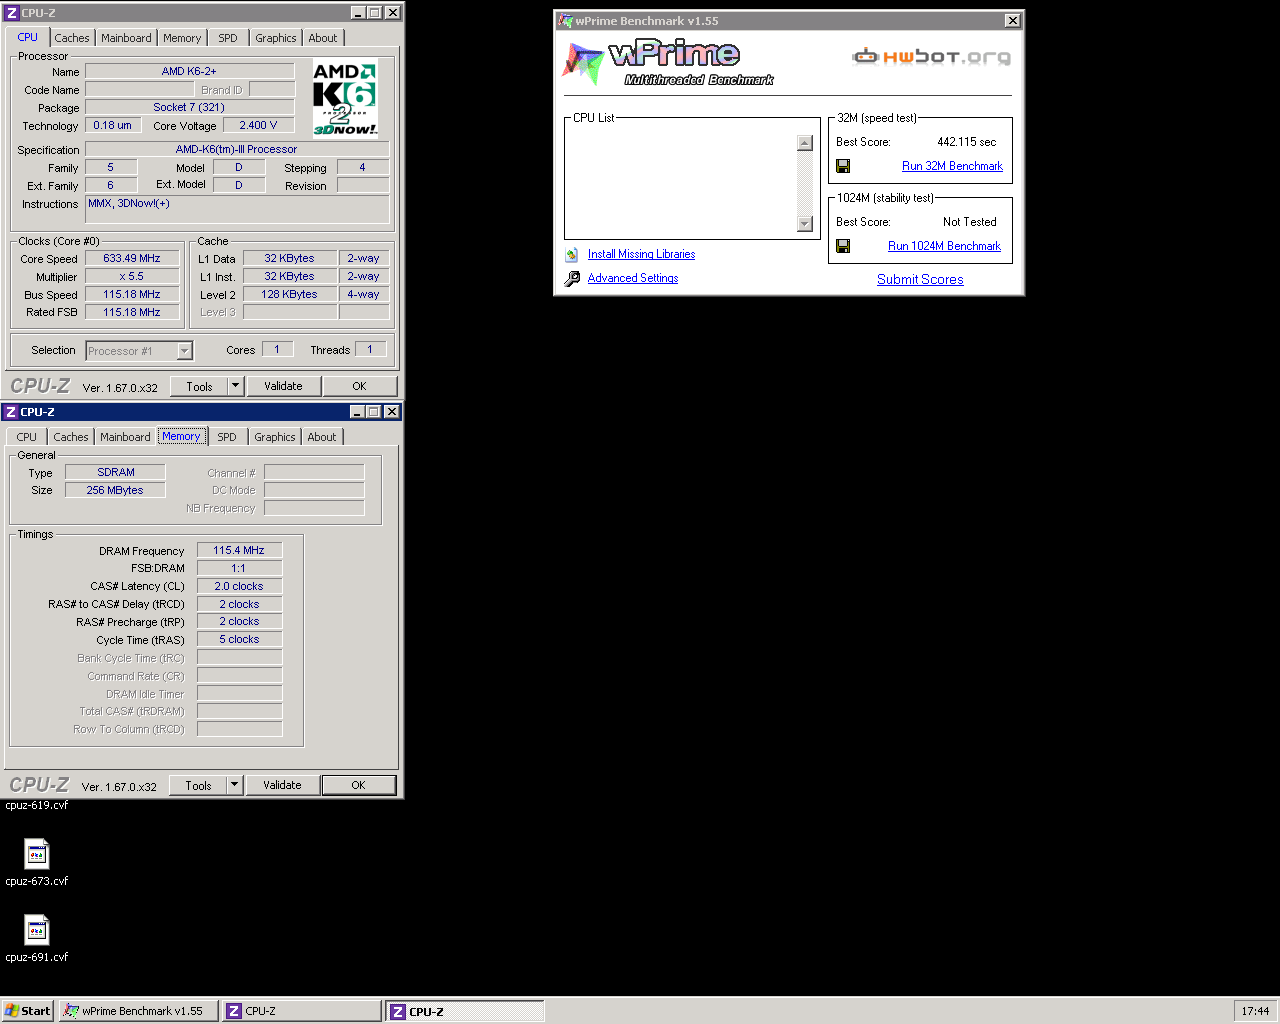Click inside the empty CPU List box
Image resolution: width=1280 pixels, height=1024 pixels.
point(680,183)
